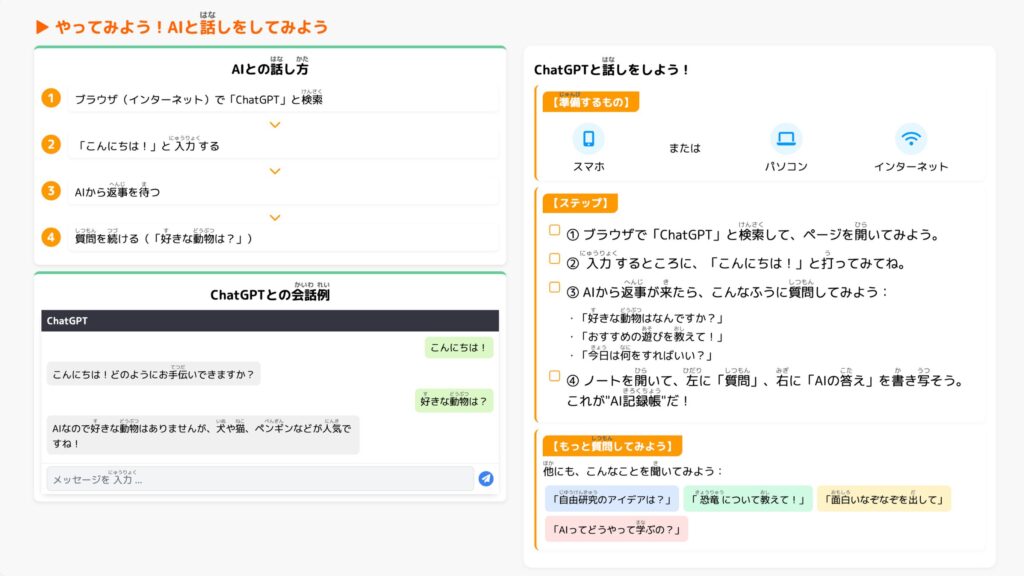Viewport: 1024px width, 576px height.
Task: Click the page title やってみよう！AIと話しをしてみよう
Action: (191, 27)
